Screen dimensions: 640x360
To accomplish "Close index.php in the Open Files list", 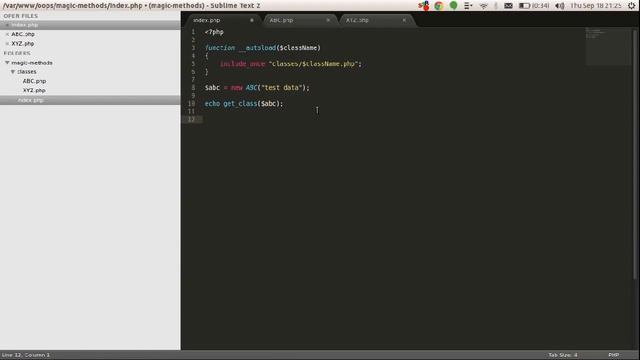I will [7, 25].
